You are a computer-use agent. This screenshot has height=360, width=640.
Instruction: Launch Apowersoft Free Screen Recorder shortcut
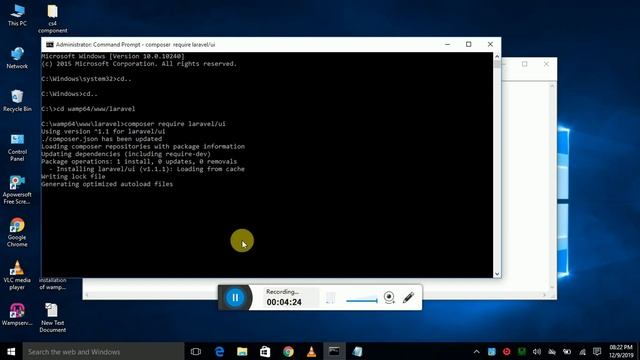17,190
